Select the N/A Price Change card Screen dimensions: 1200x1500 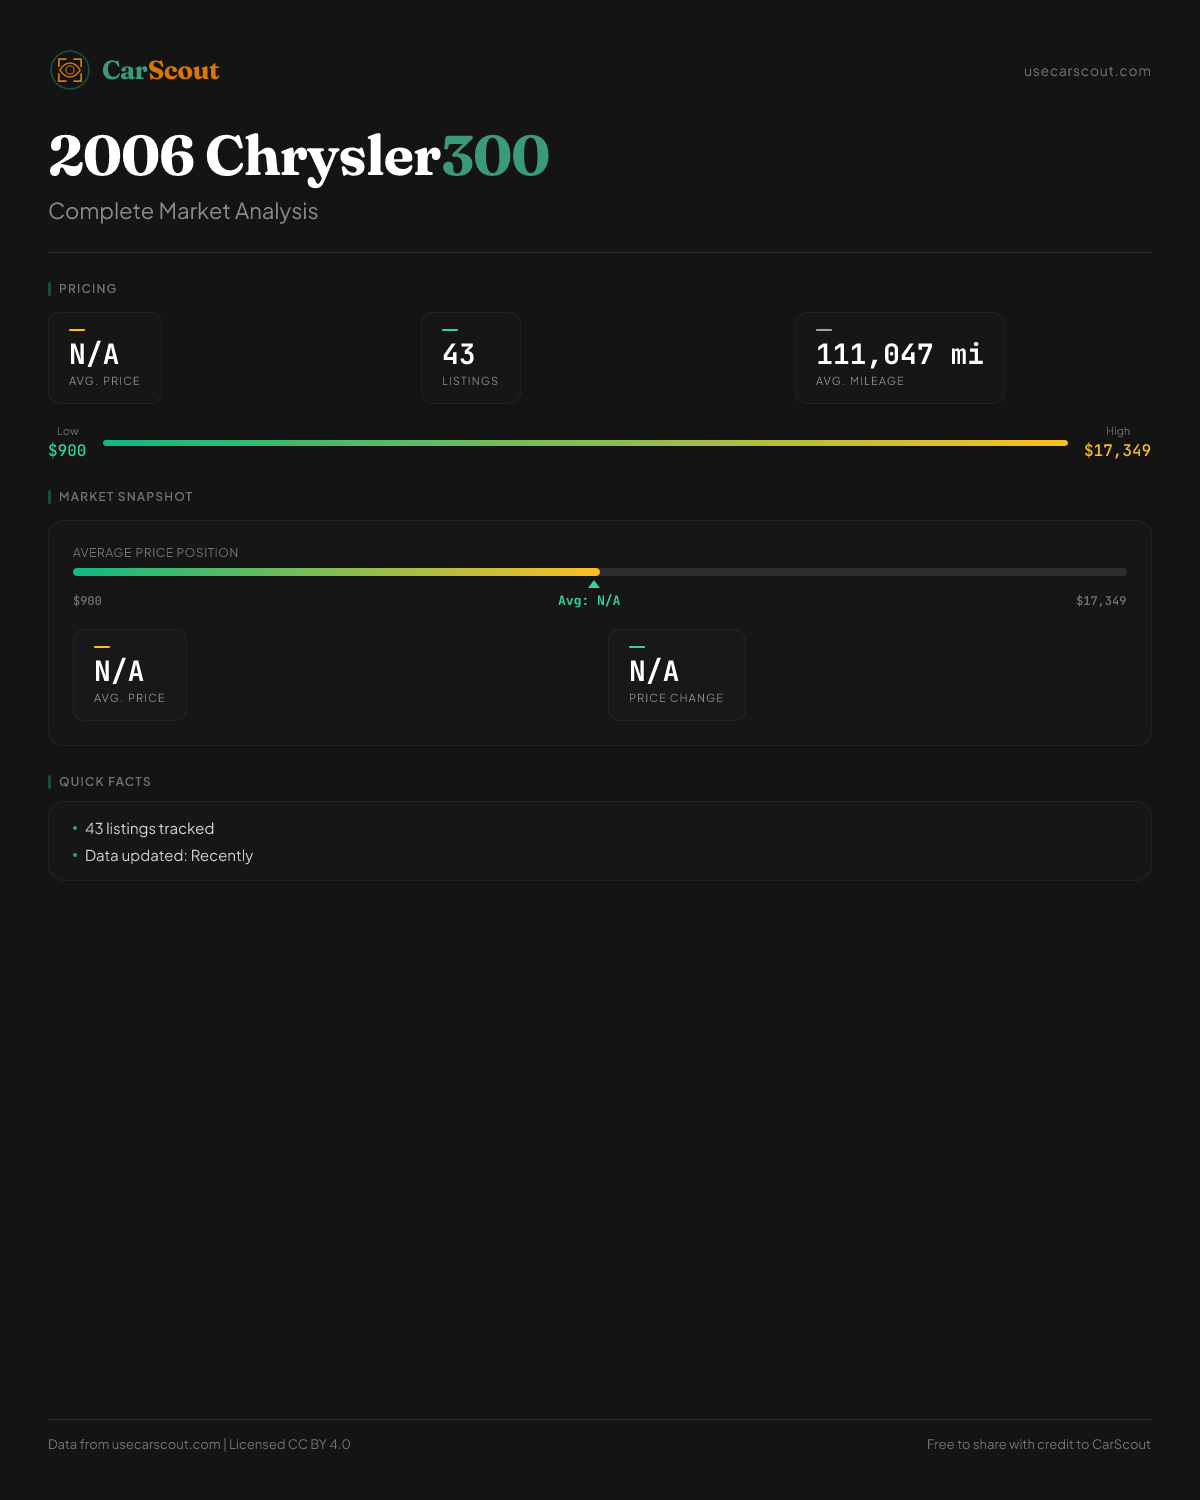click(677, 675)
